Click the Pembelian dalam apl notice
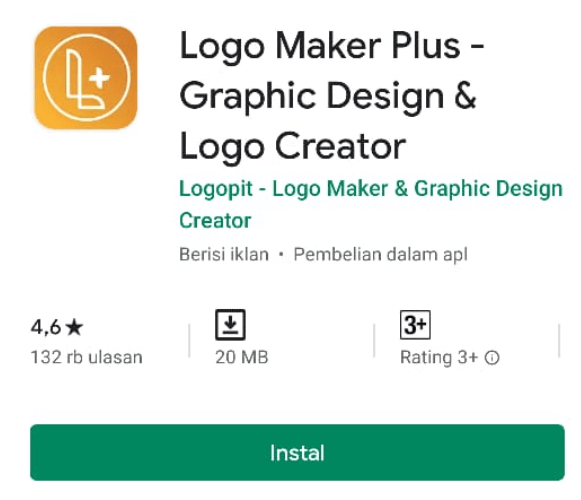The height and width of the screenshot is (500, 581). (x=381, y=255)
